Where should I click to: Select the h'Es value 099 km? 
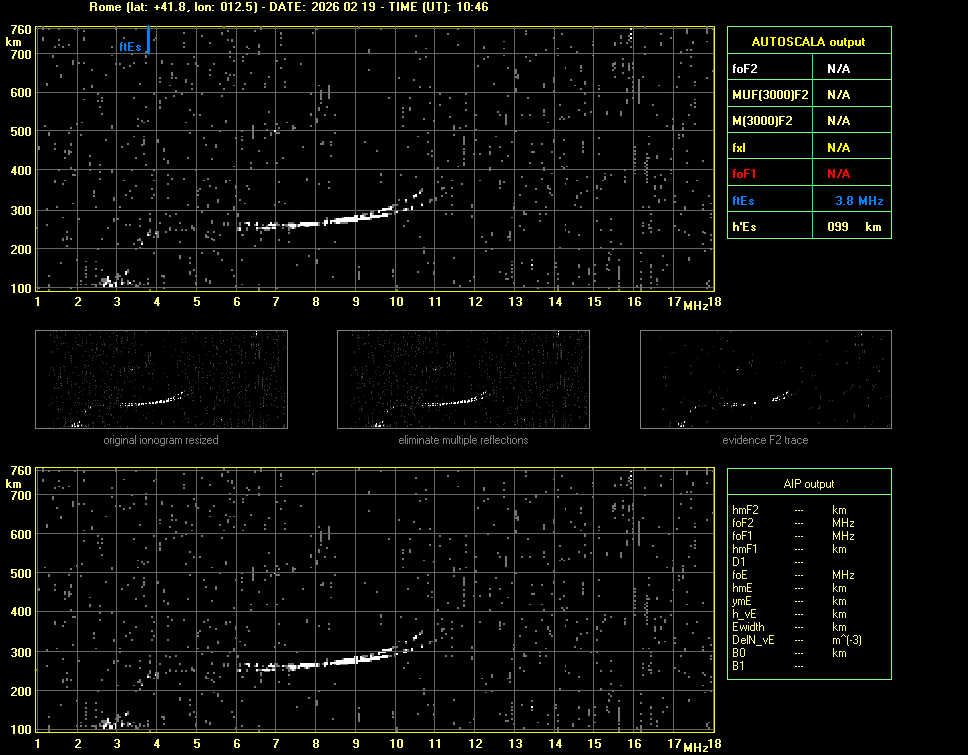click(x=853, y=227)
